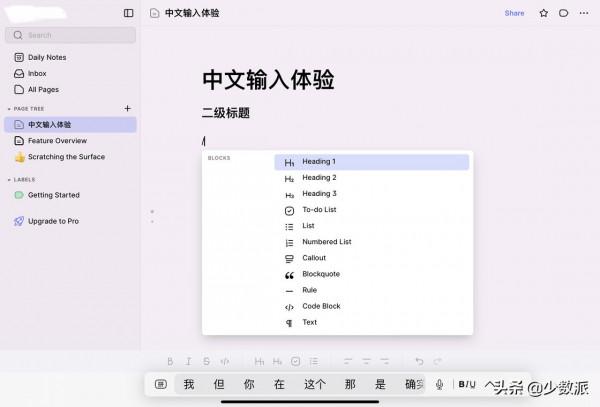Toggle Italic in formatting toolbar
Viewport: 600px width, 407px height.
coord(188,361)
